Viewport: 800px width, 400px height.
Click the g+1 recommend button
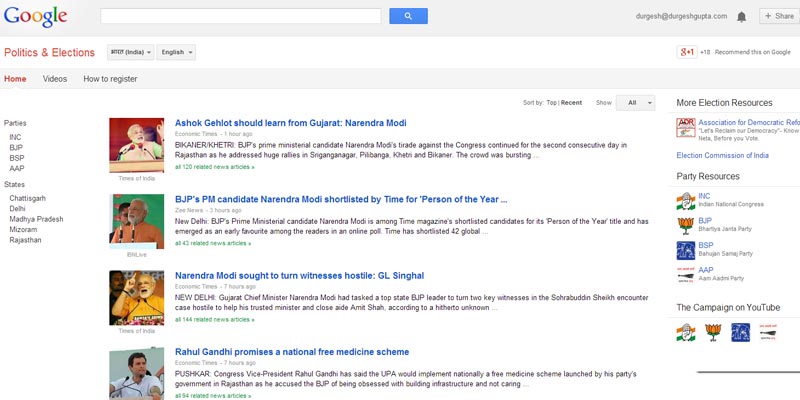pos(686,52)
